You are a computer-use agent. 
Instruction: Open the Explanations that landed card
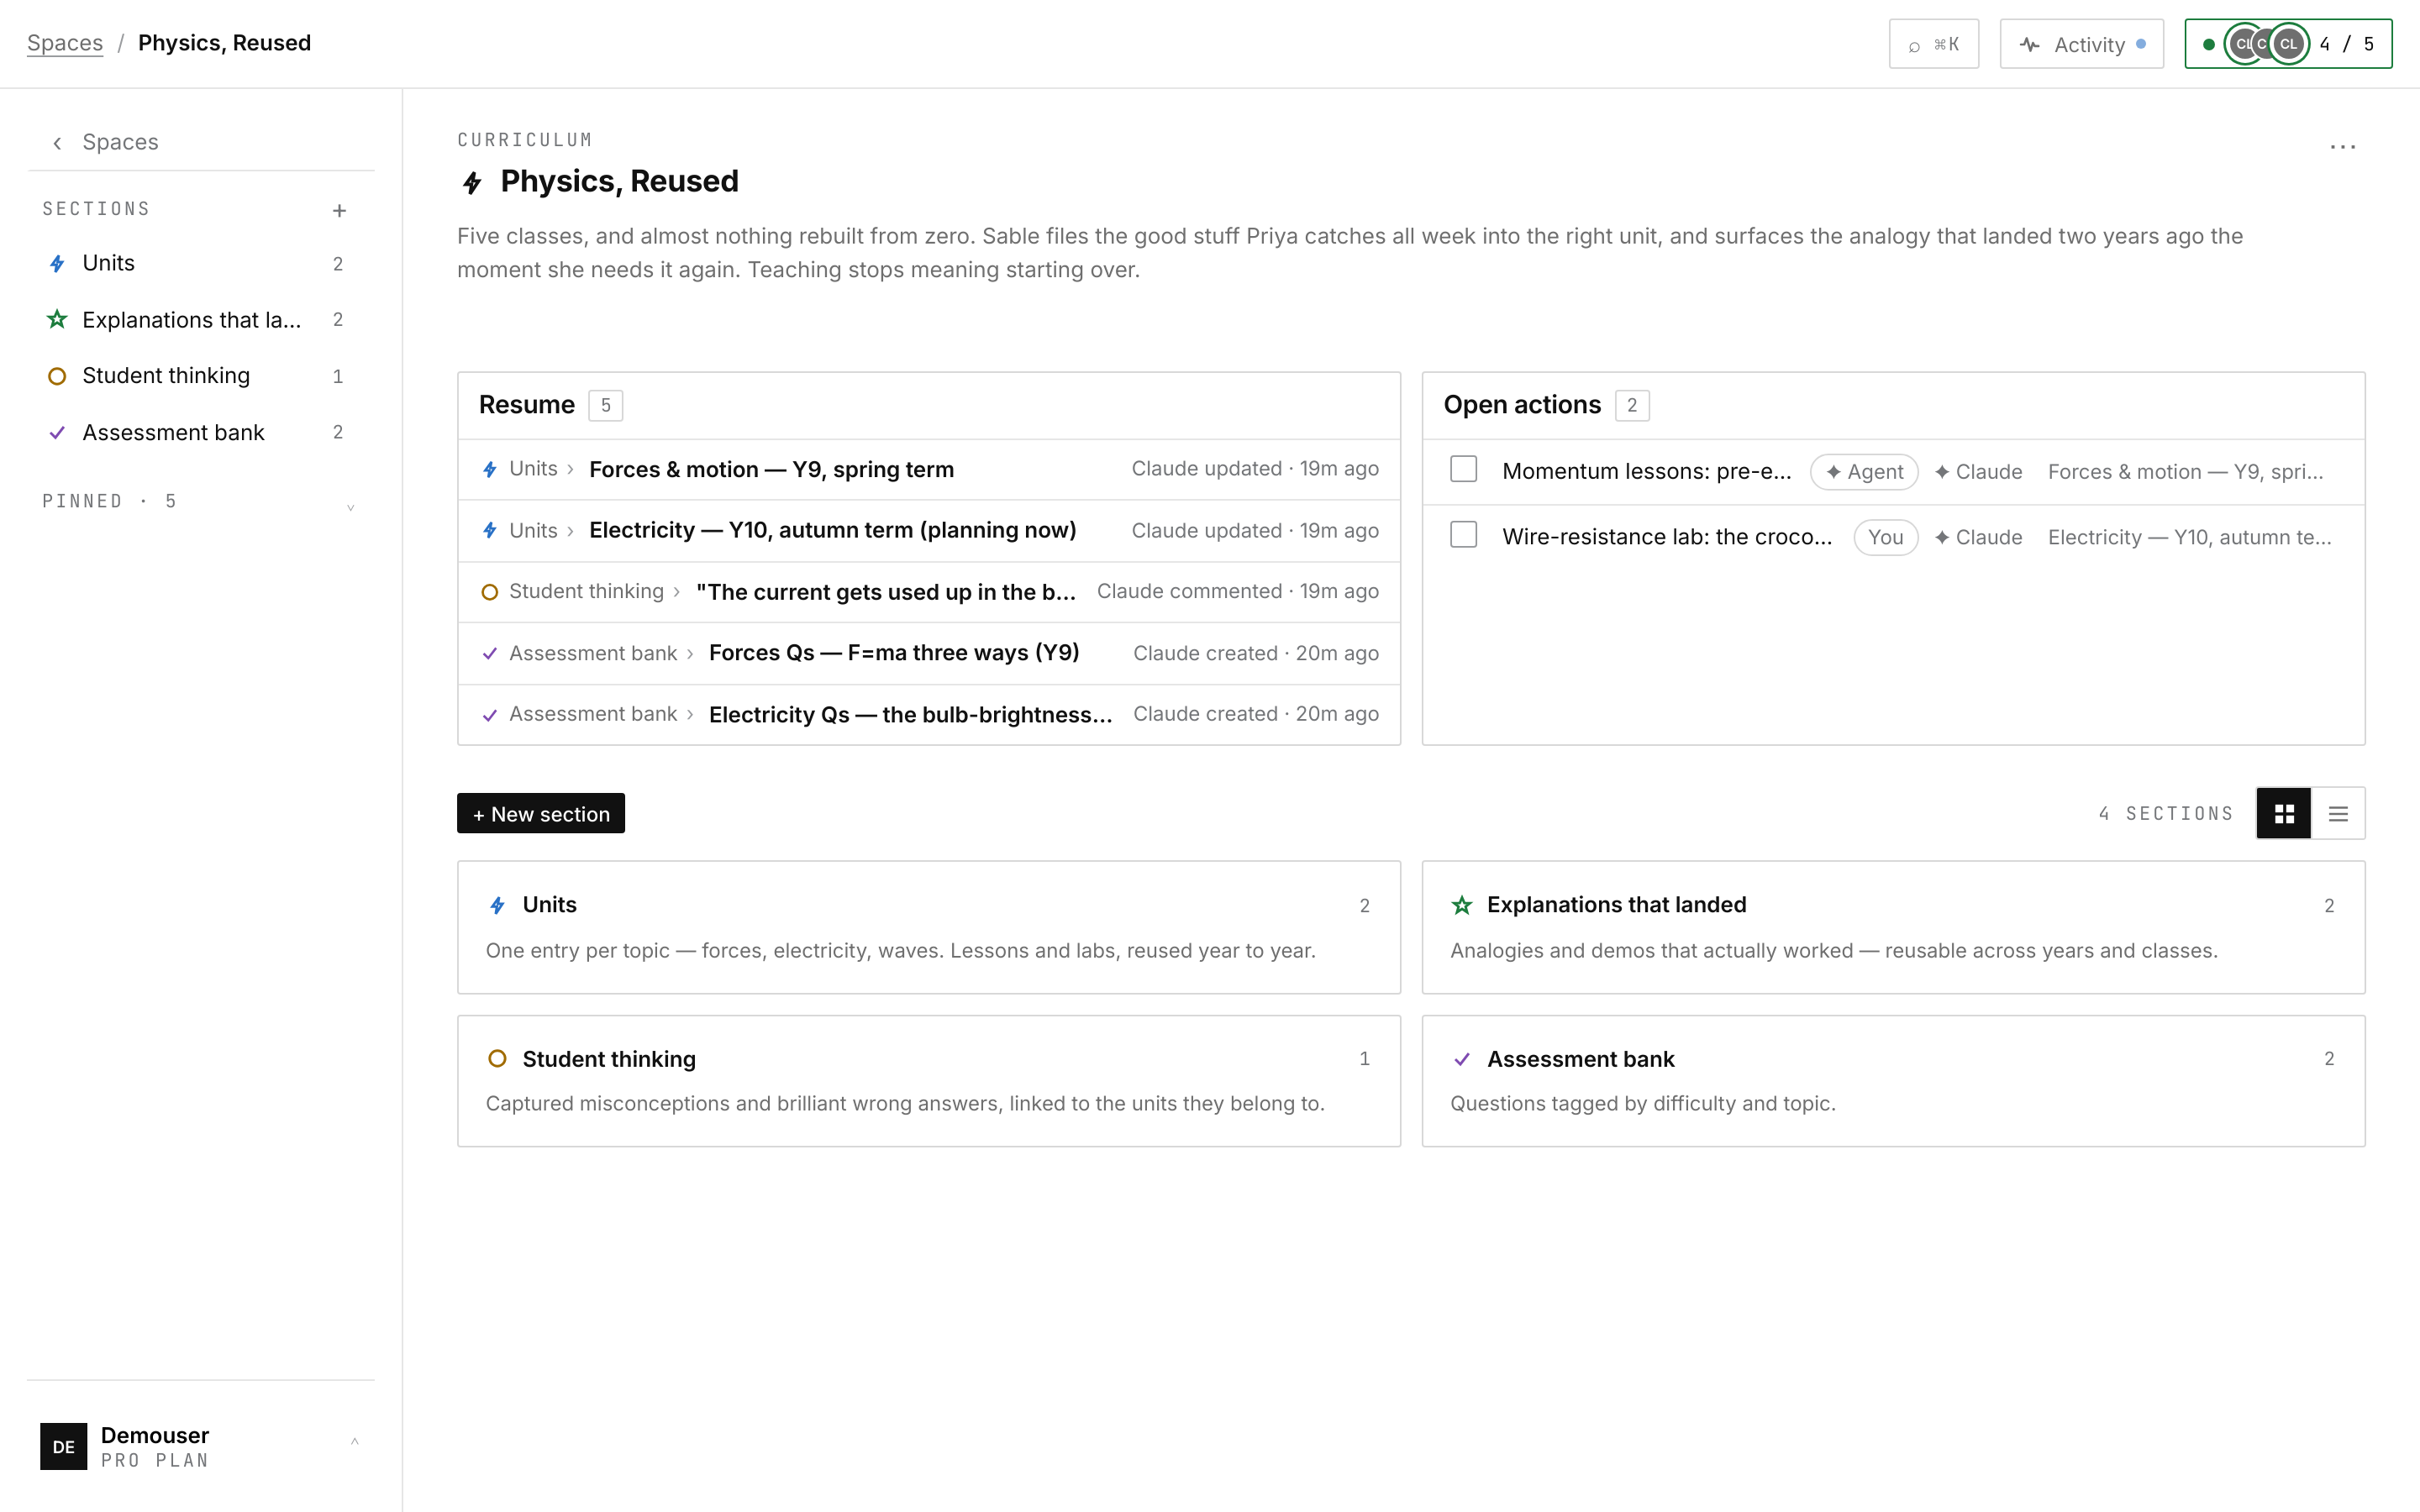(1893, 927)
